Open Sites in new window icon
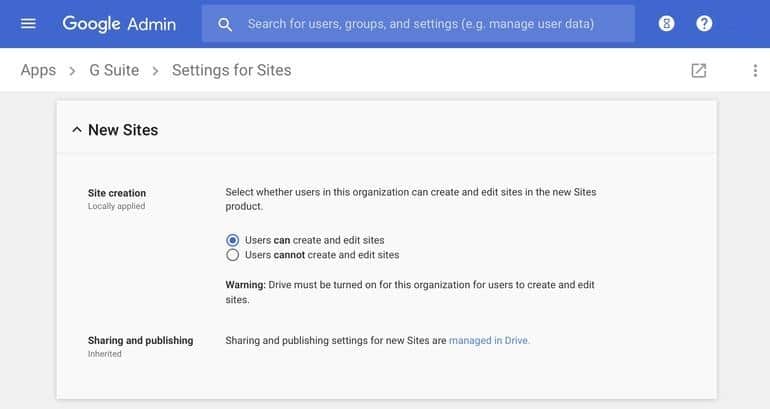The image size is (770, 409). coord(699,70)
